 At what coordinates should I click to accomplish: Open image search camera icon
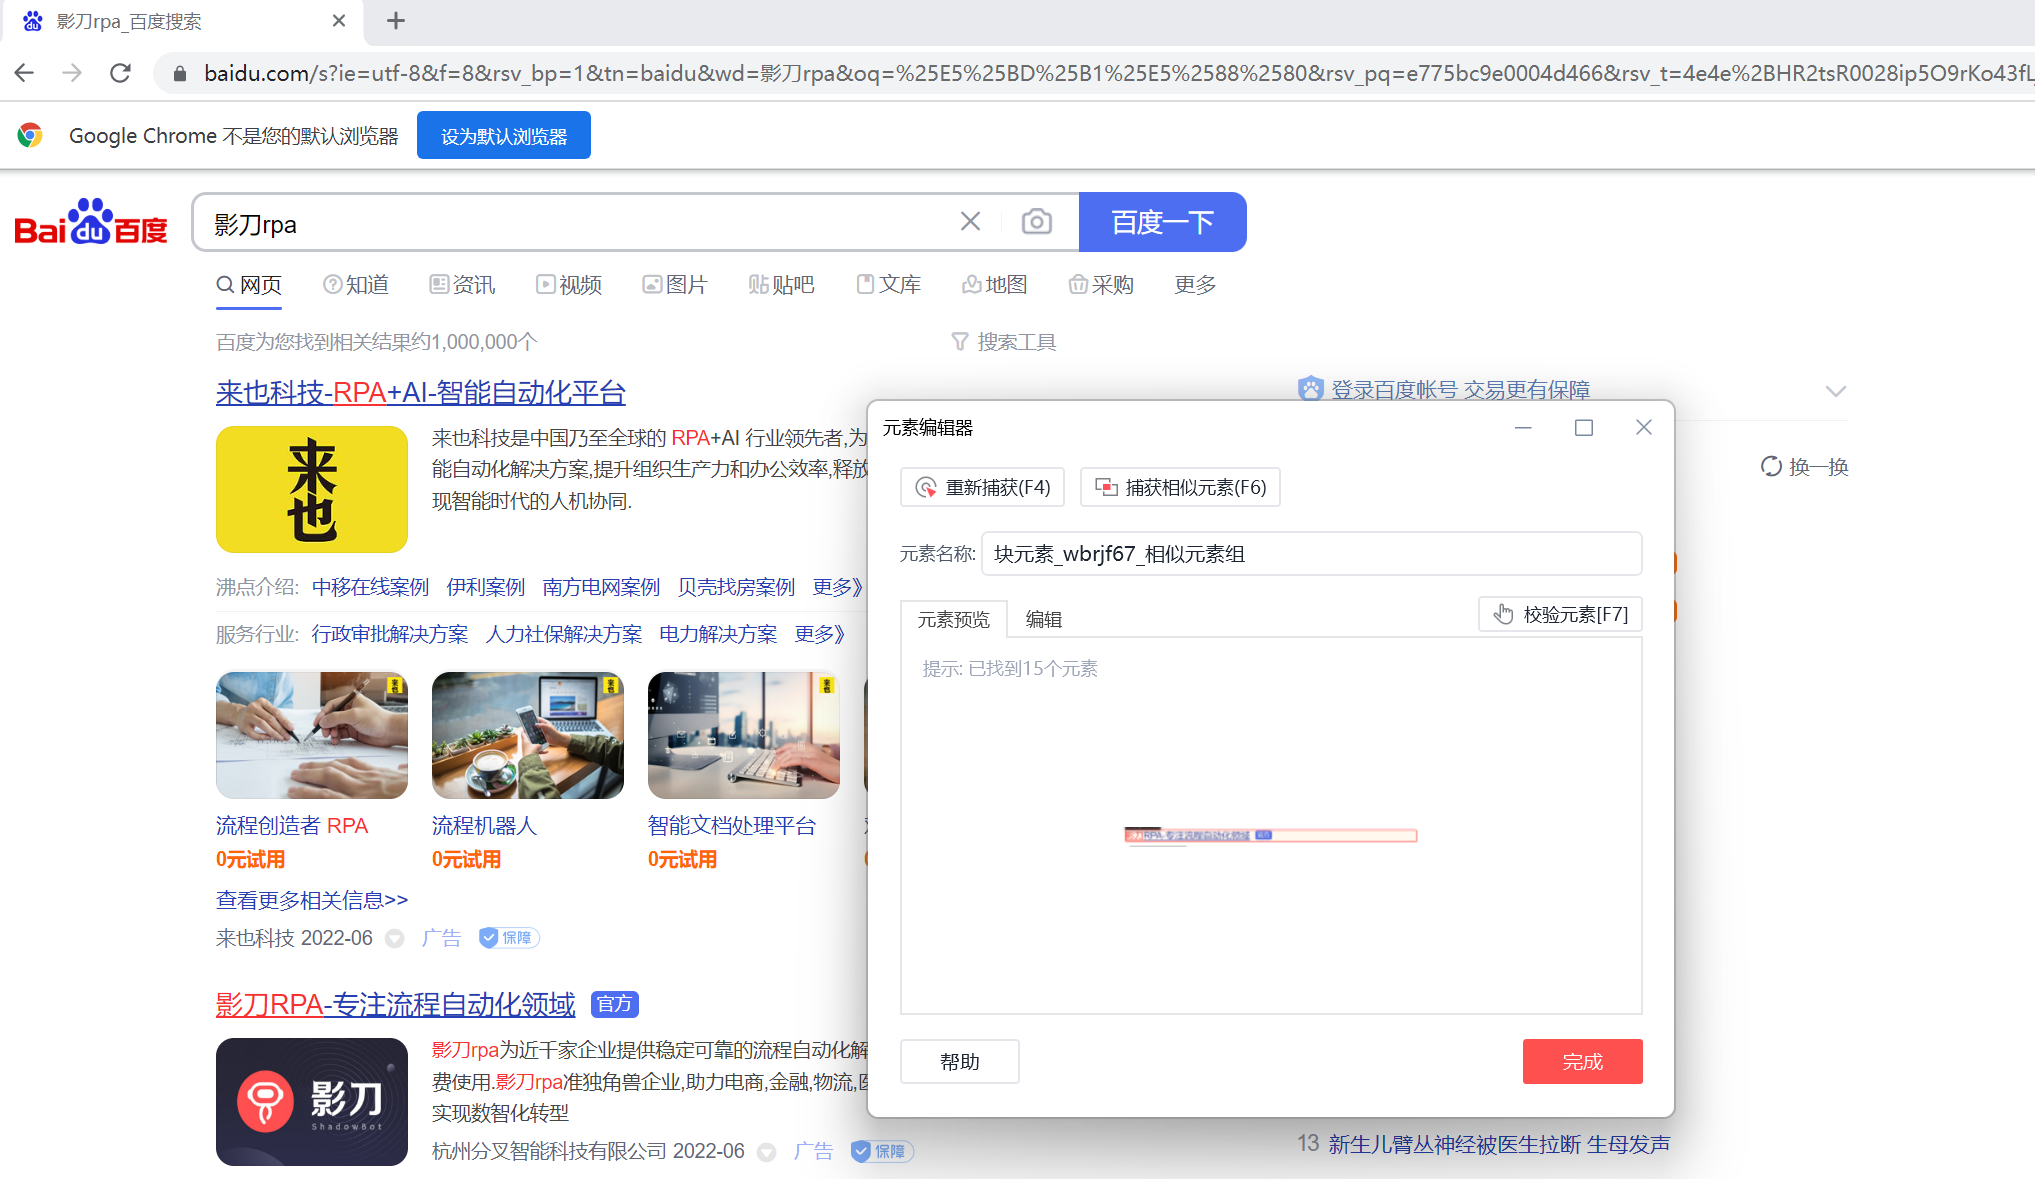coord(1036,221)
